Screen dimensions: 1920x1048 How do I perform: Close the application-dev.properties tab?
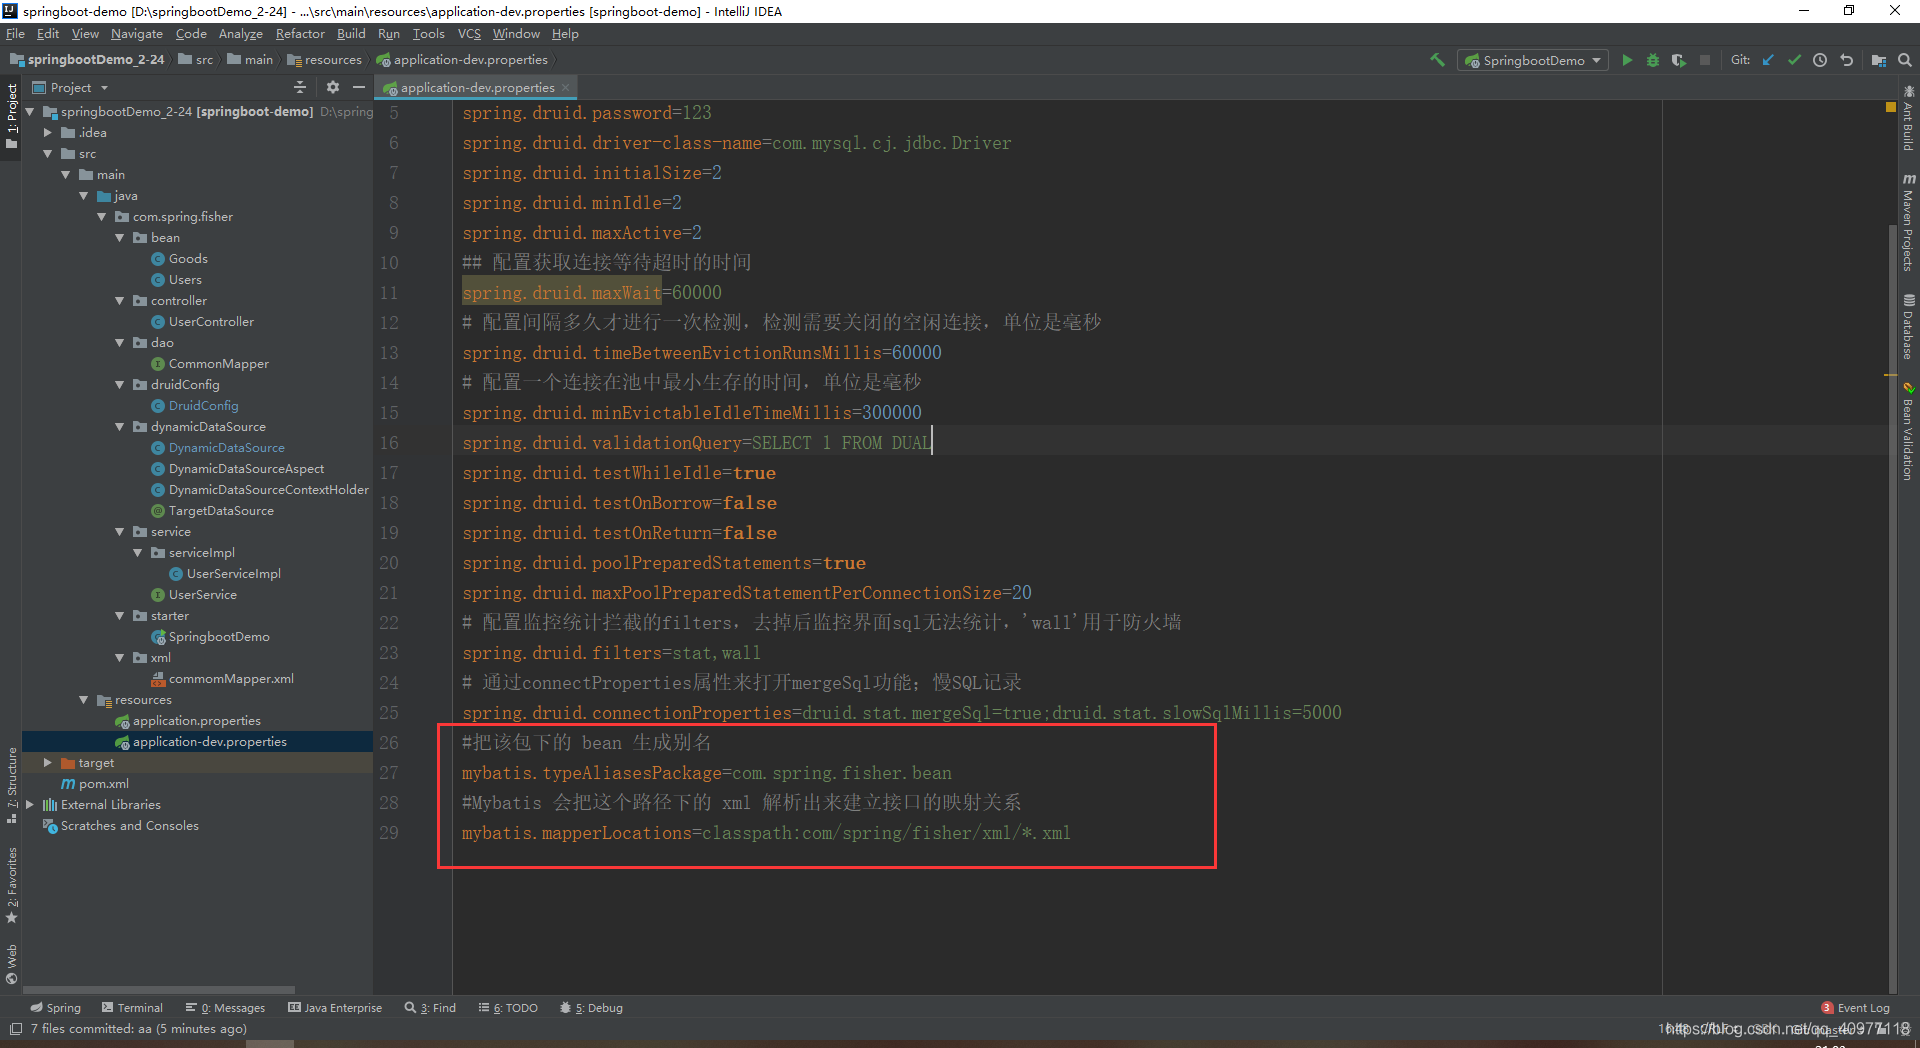tap(565, 88)
